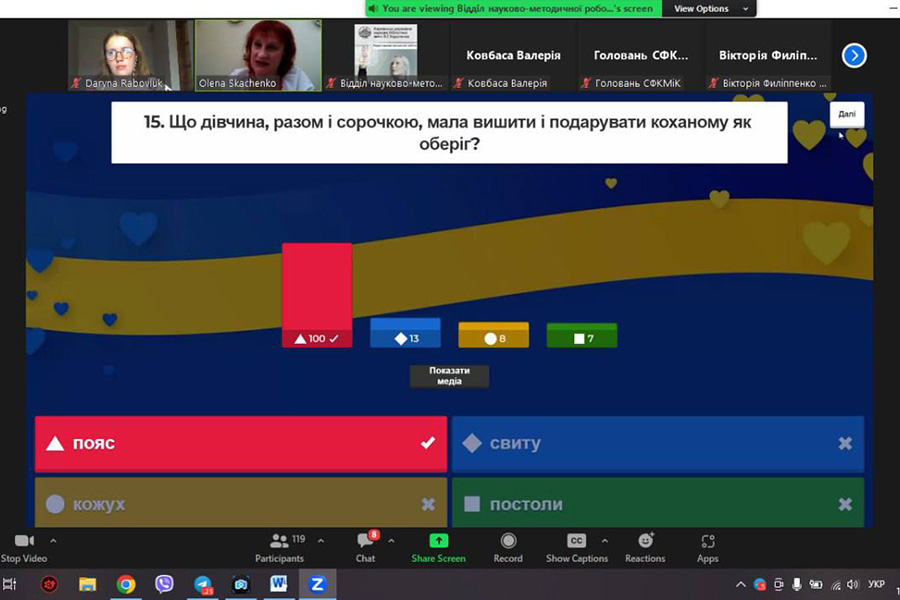The image size is (900, 600).
Task: Select the Ковбаса Валерія participant tile
Action: click(x=513, y=55)
